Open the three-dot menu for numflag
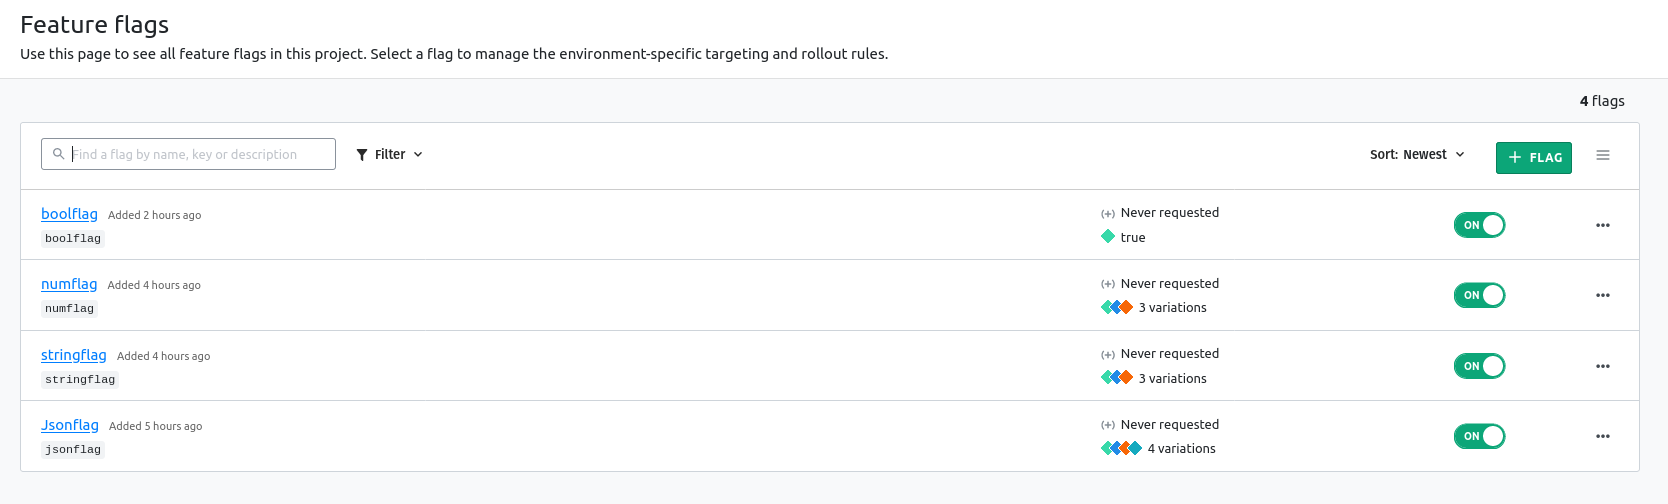Image resolution: width=1668 pixels, height=504 pixels. [x=1602, y=295]
